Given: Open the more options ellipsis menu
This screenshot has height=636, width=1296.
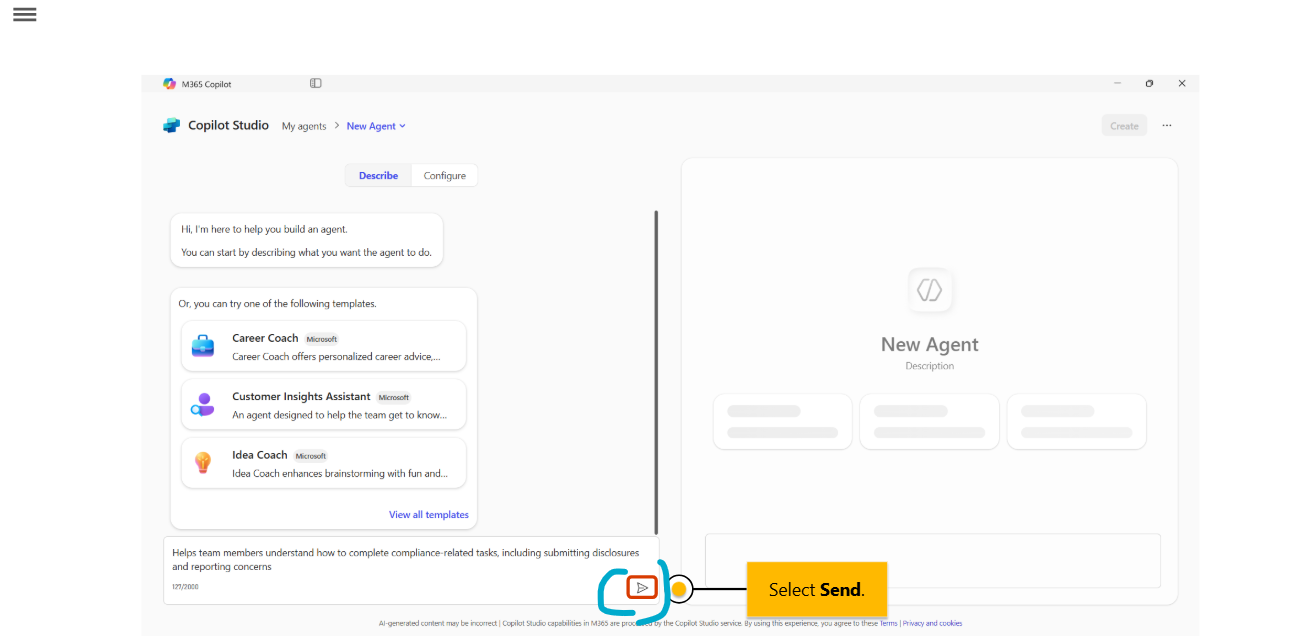Looking at the screenshot, I should pyautogui.click(x=1167, y=126).
